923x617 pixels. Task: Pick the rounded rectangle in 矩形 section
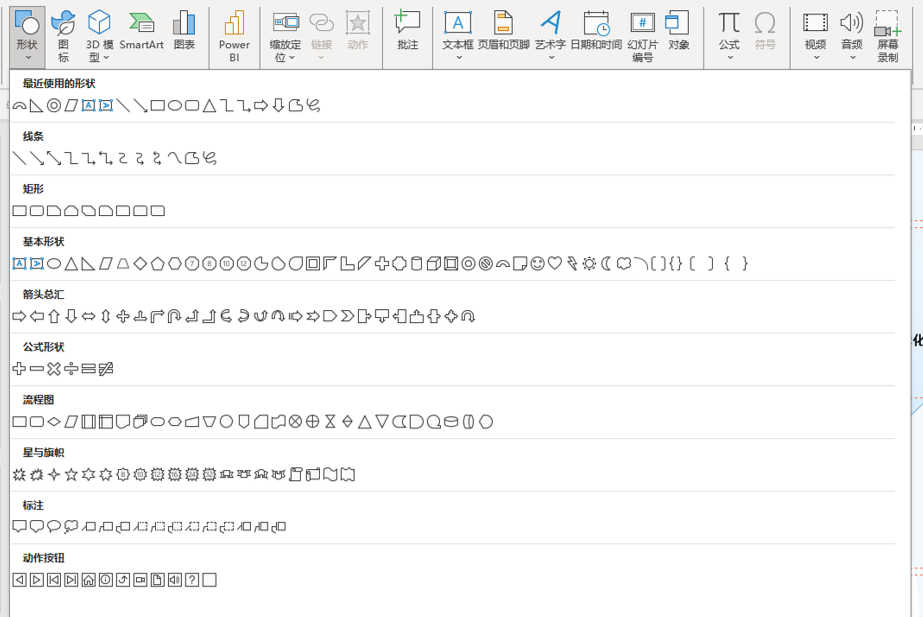[x=36, y=211]
